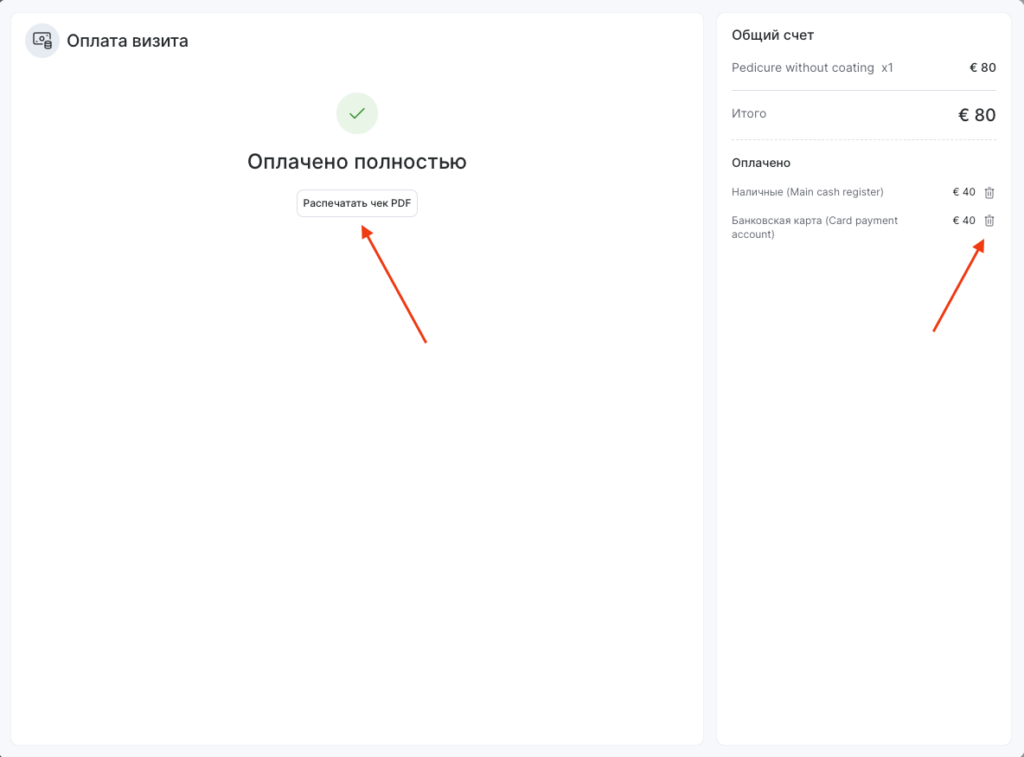Click the Оплачено section heading
The width and height of the screenshot is (1024, 757).
click(761, 163)
